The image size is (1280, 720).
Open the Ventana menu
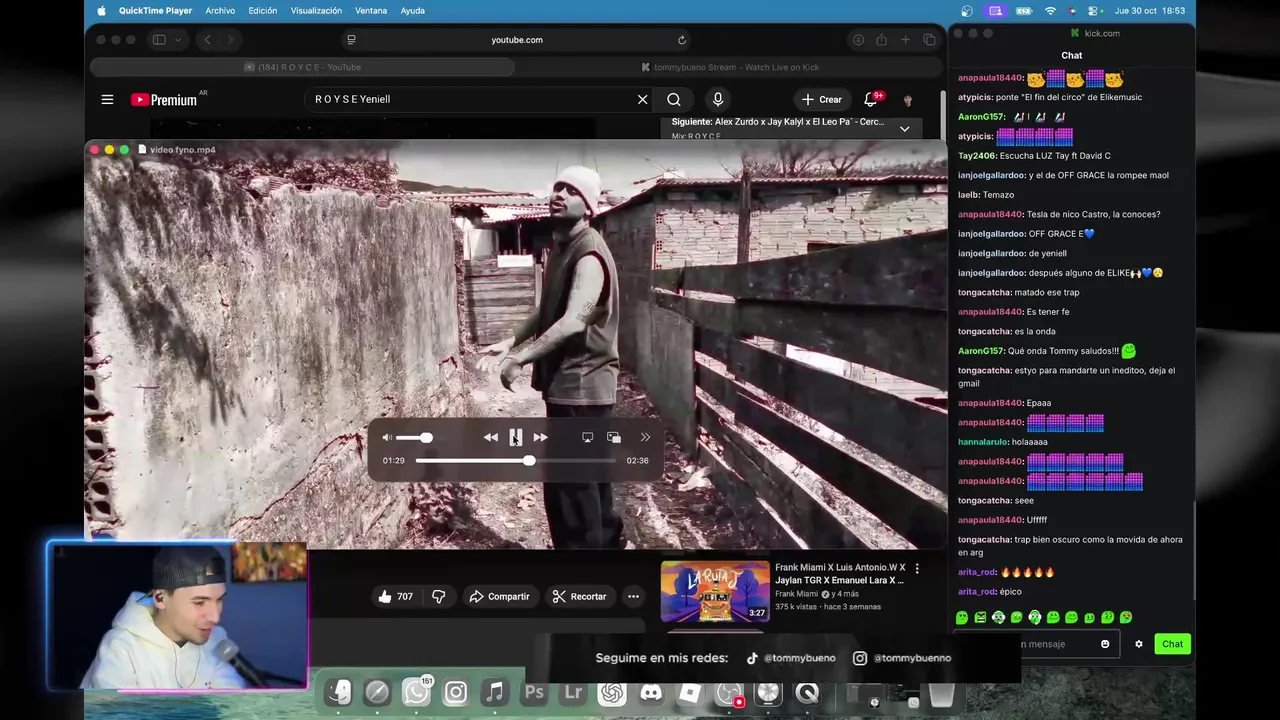pos(371,11)
